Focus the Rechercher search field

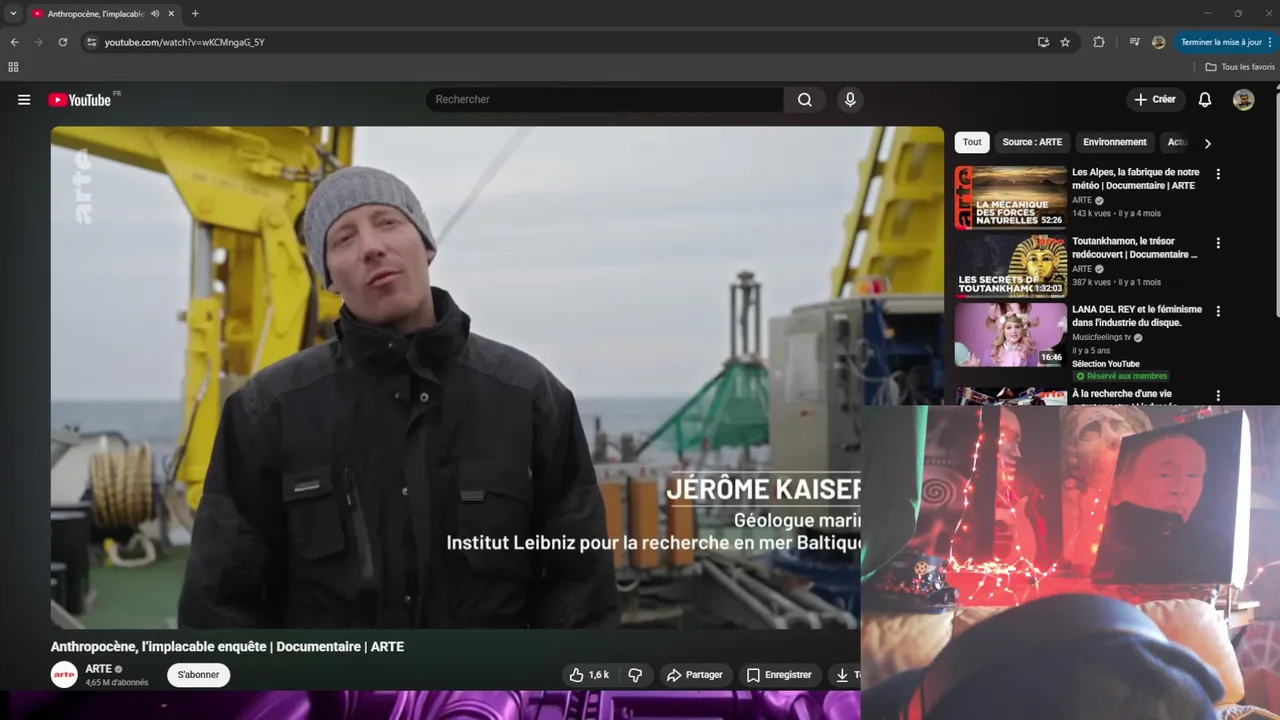point(605,100)
